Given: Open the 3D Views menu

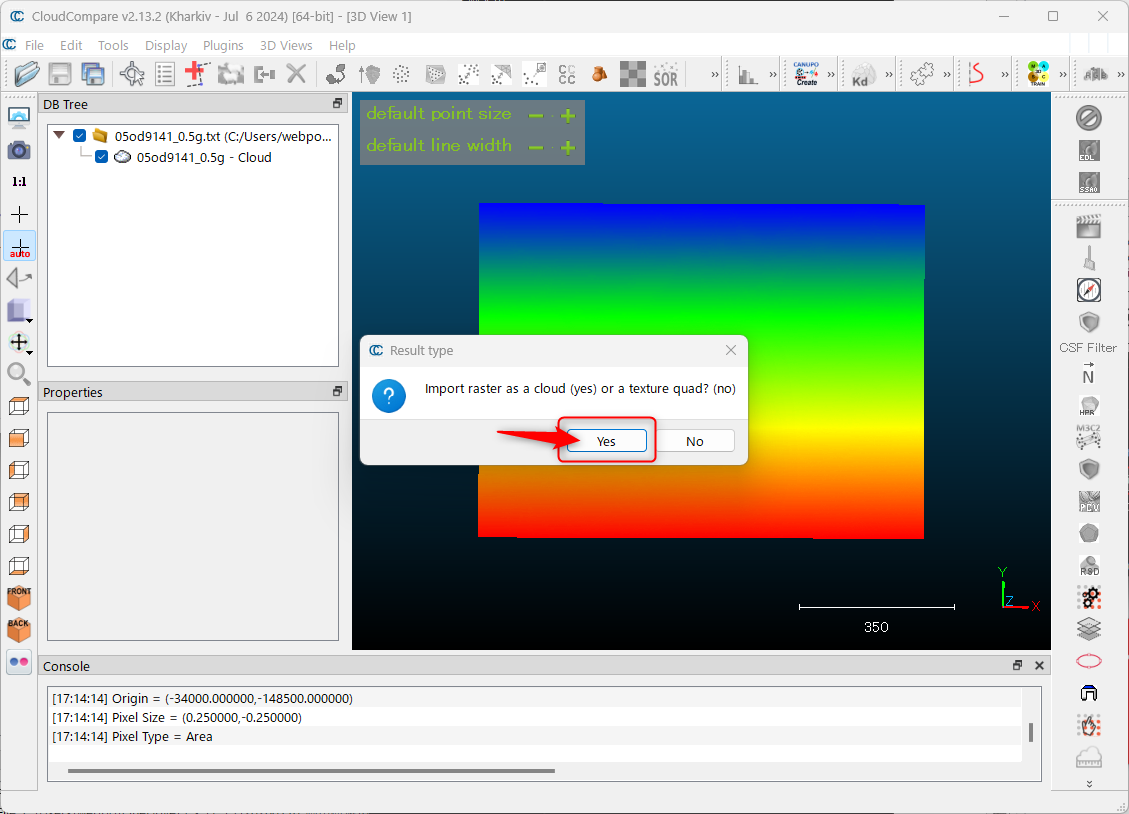Looking at the screenshot, I should (x=286, y=45).
